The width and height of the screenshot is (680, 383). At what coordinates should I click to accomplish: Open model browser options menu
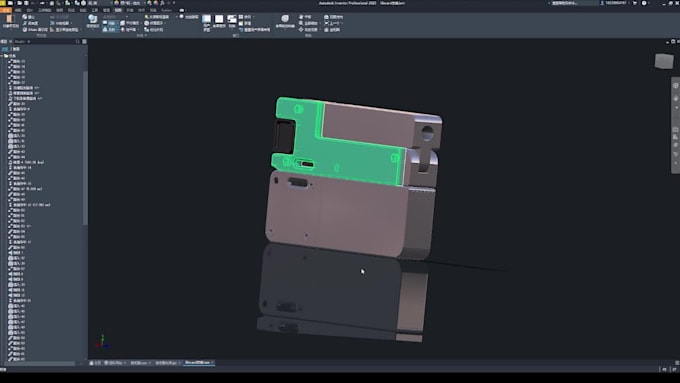click(x=84, y=42)
